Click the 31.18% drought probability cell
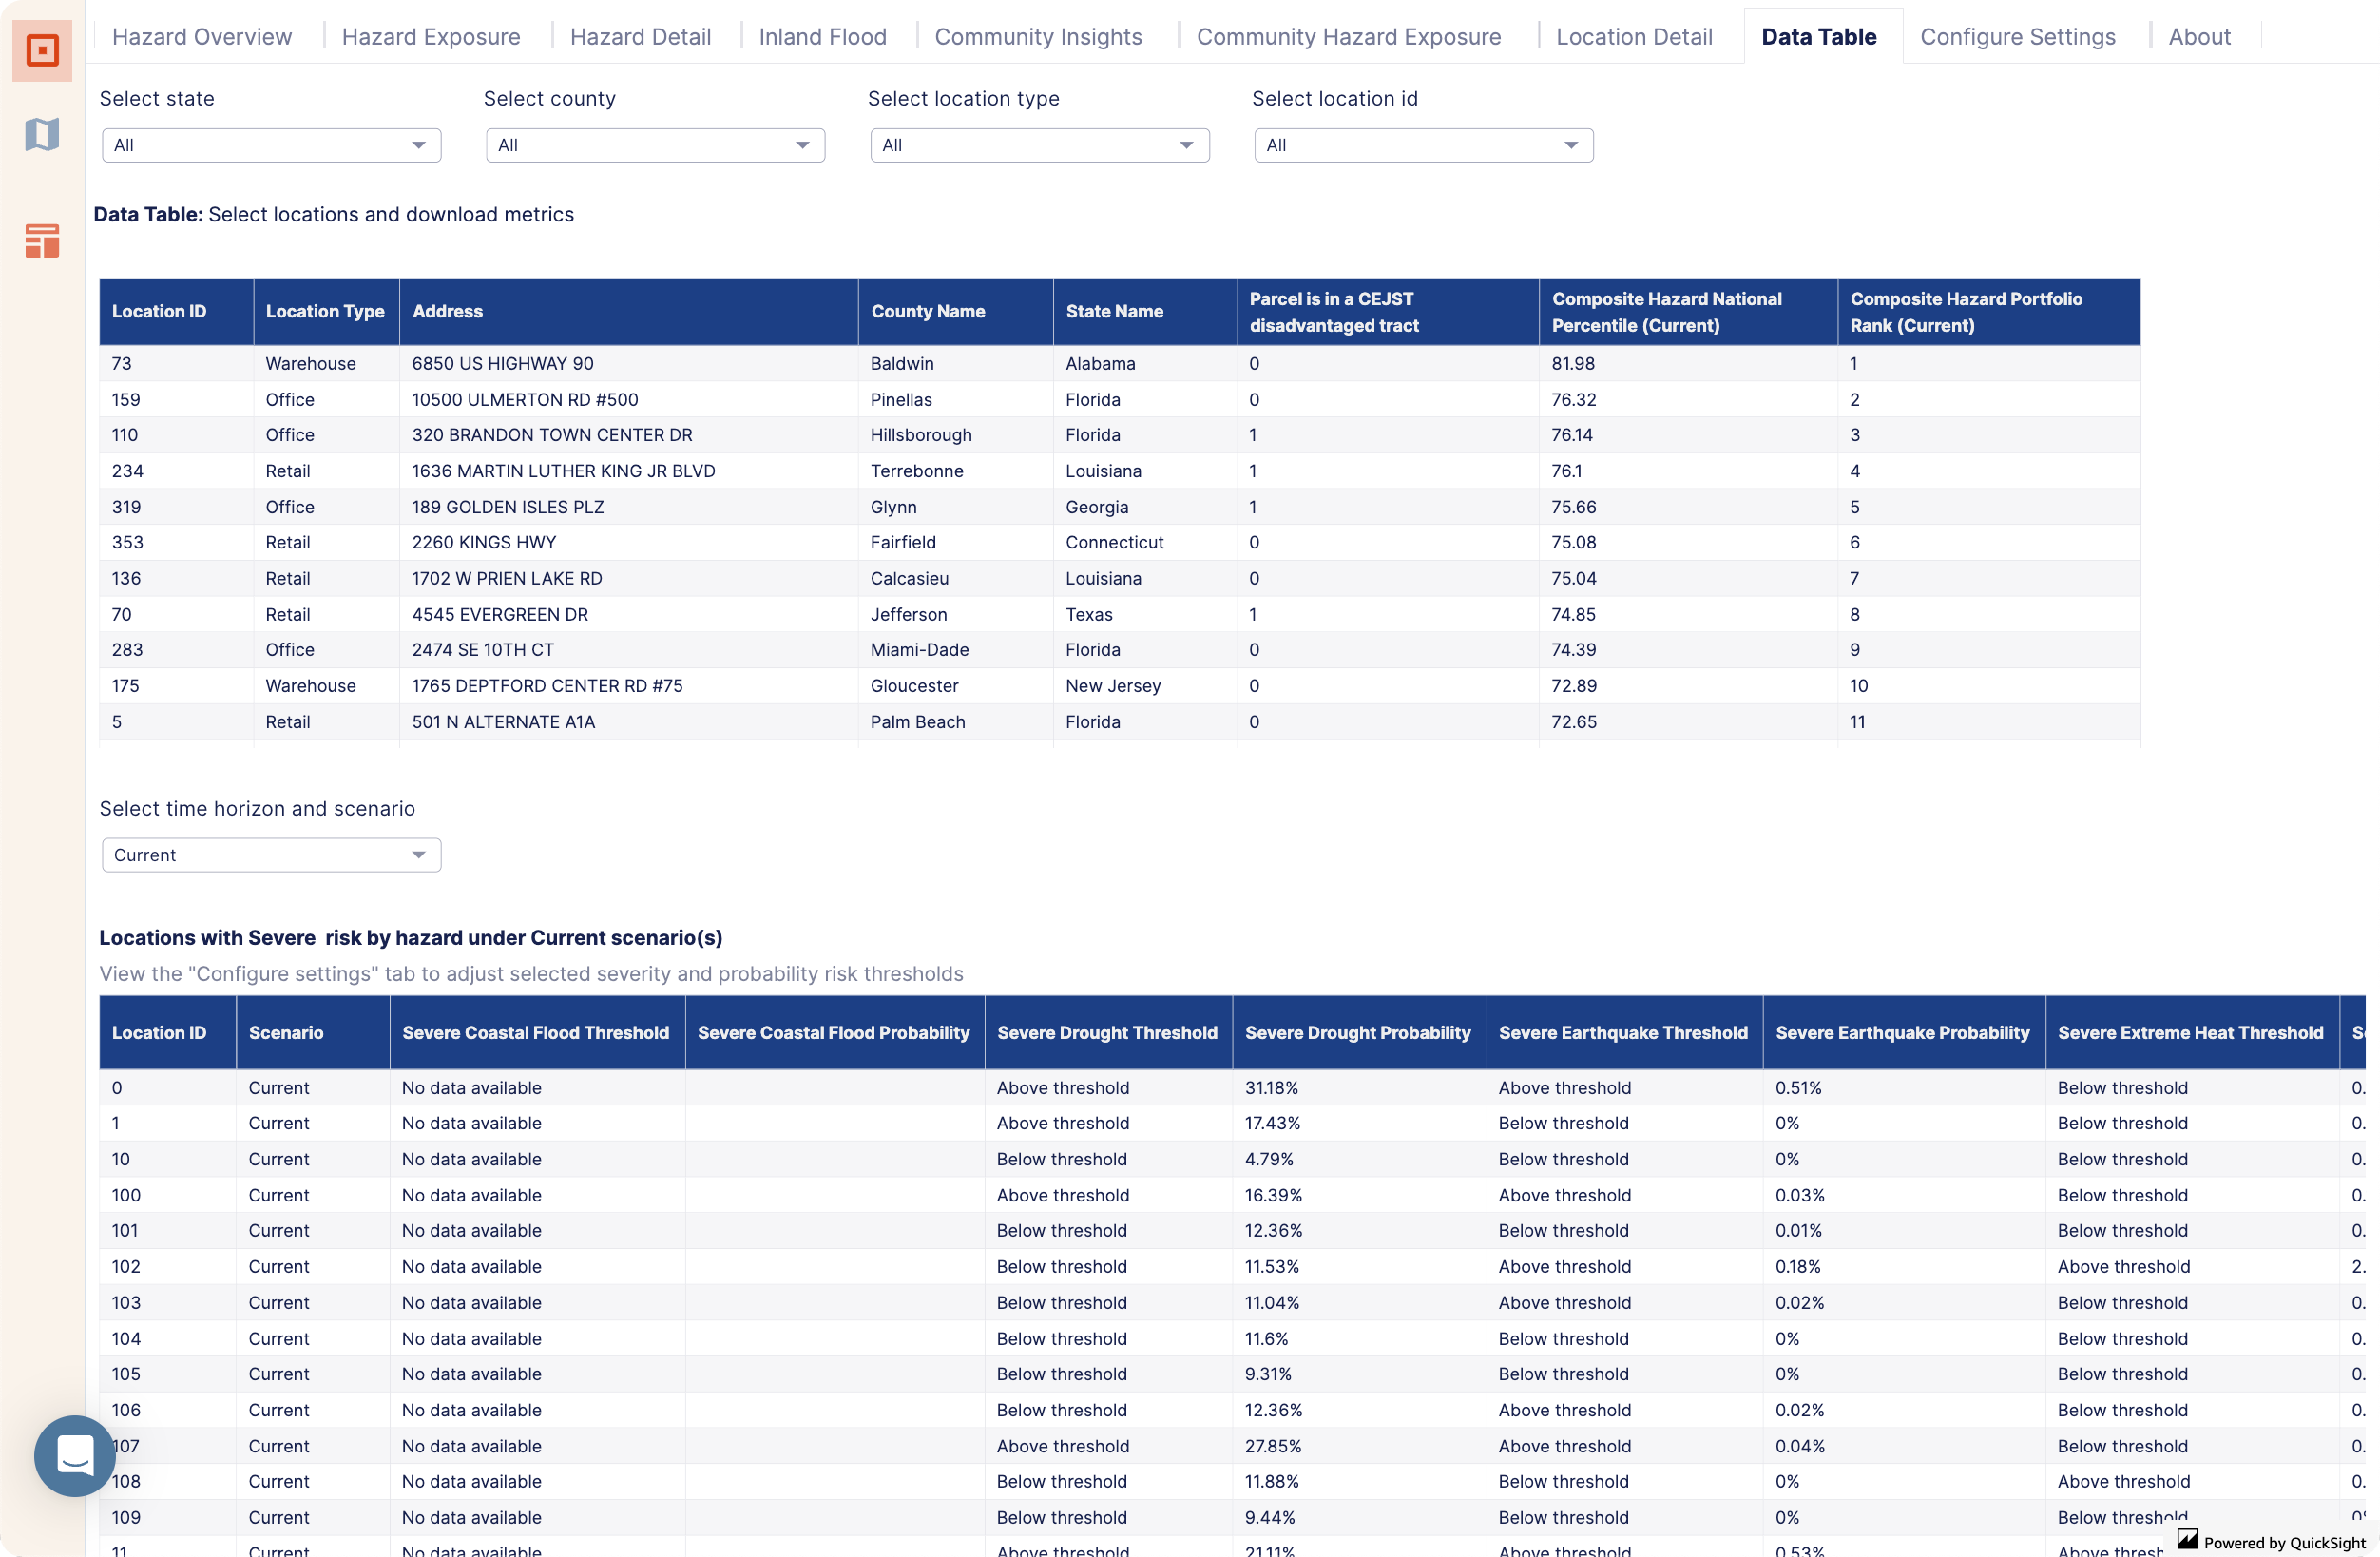Viewport: 2380px width, 1557px height. pos(1359,1088)
